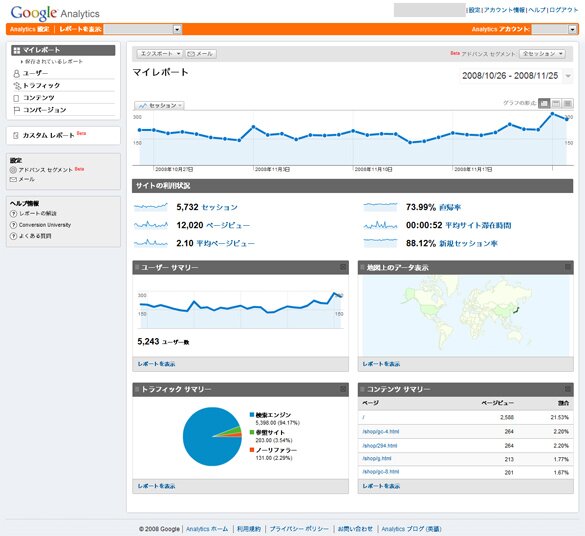Open the マイレポート dashboard icon in sidebar
This screenshot has width=585, height=536.
(16, 50)
